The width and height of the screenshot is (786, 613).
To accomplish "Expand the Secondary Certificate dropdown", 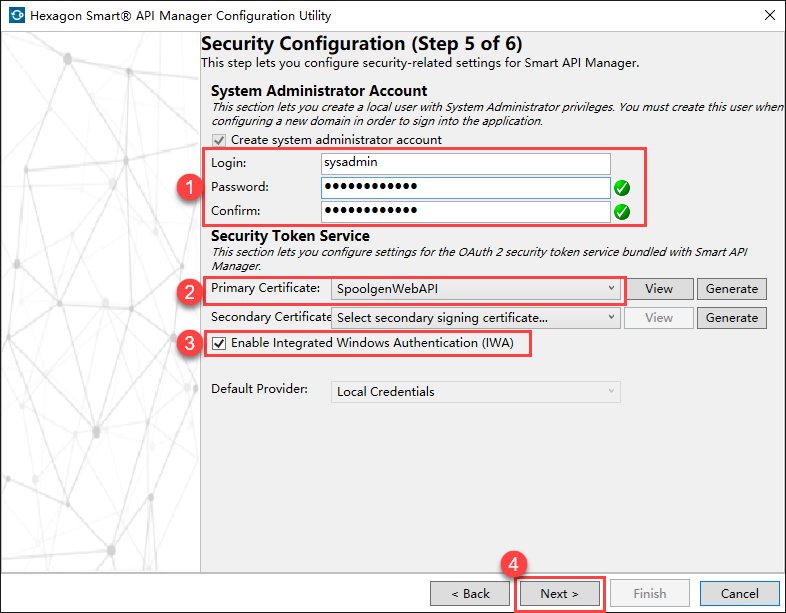I will pos(475,318).
